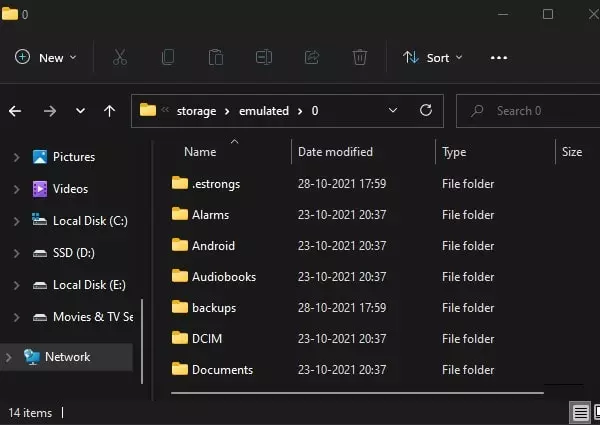The image size is (600, 425).
Task: Click File folder type in Android row
Action: tap(468, 246)
